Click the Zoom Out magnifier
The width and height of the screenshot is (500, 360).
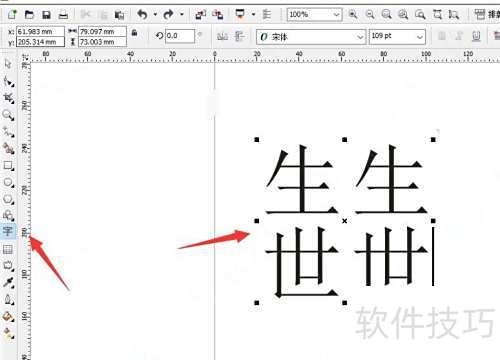point(370,14)
